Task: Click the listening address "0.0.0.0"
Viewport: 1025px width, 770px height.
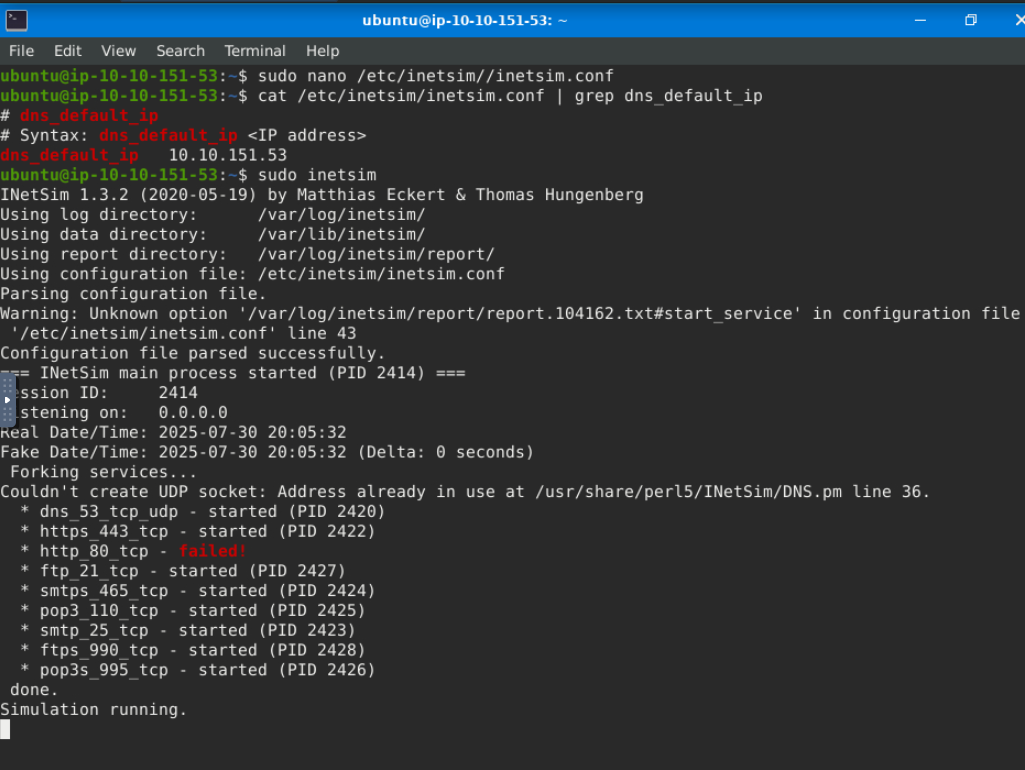Action: click(x=193, y=413)
